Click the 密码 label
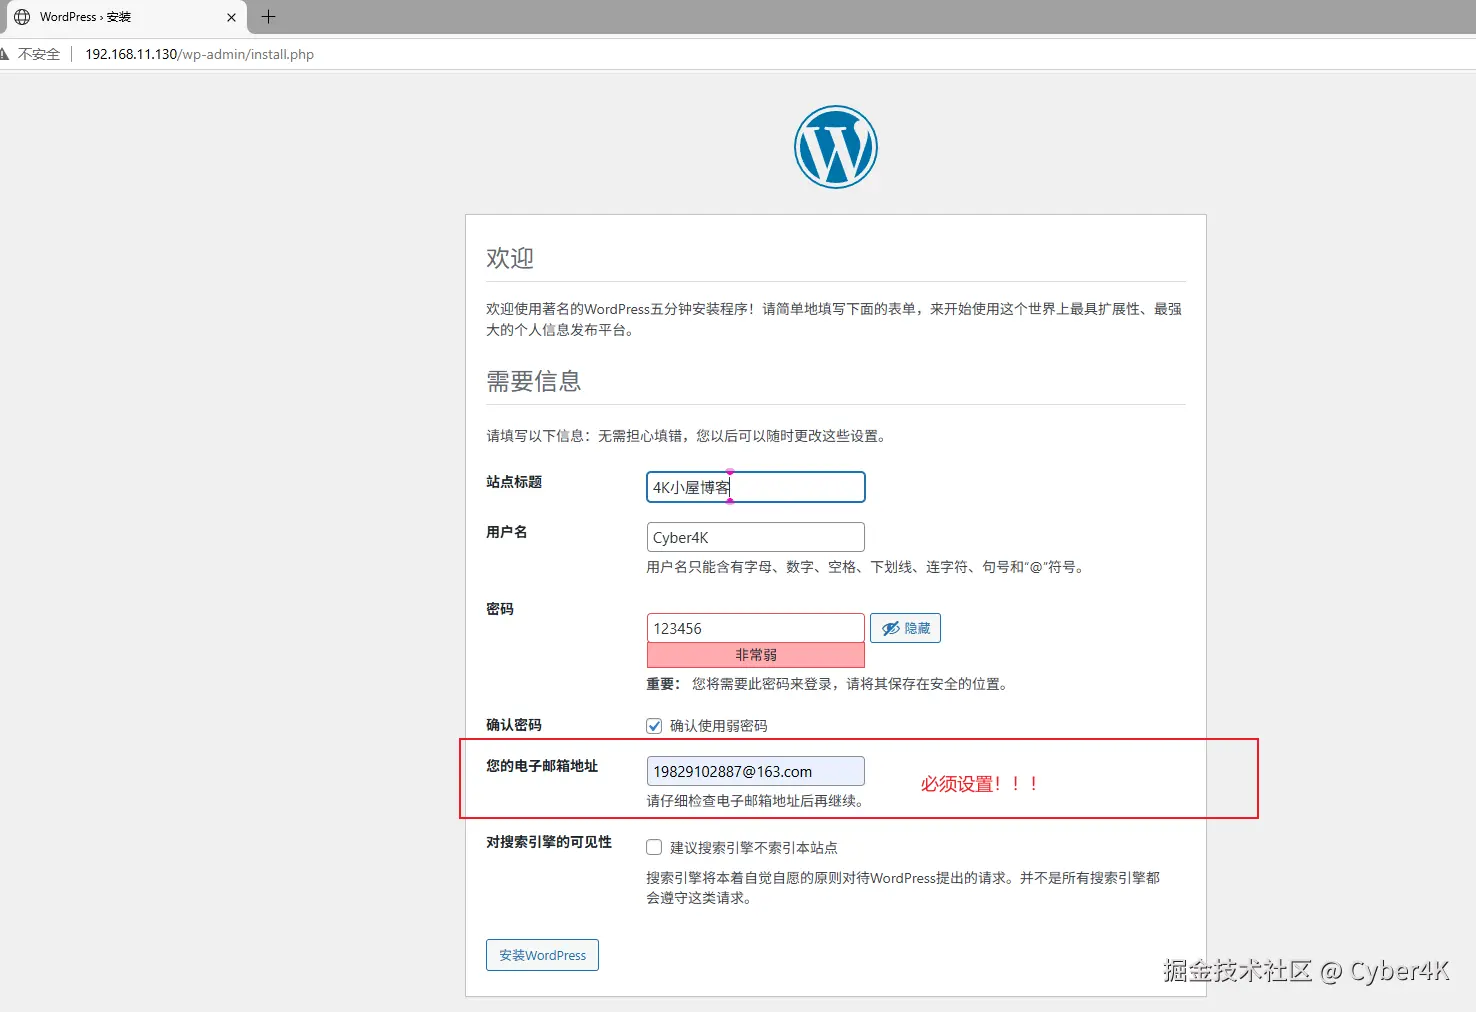This screenshot has width=1476, height=1012. pos(500,609)
